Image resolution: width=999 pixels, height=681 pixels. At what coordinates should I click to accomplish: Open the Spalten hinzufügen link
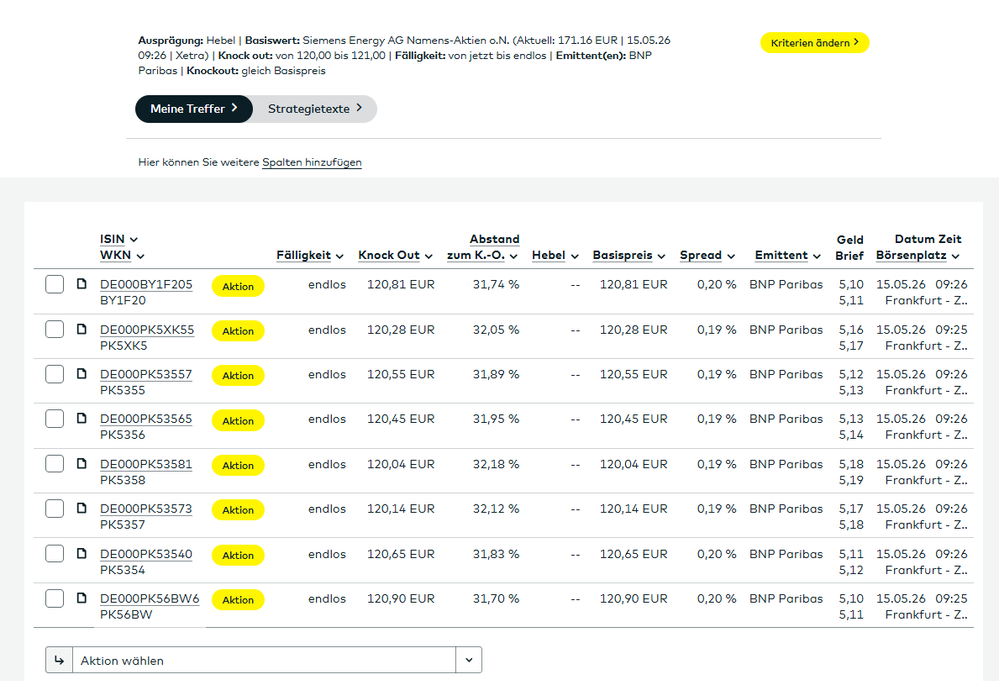tap(312, 162)
